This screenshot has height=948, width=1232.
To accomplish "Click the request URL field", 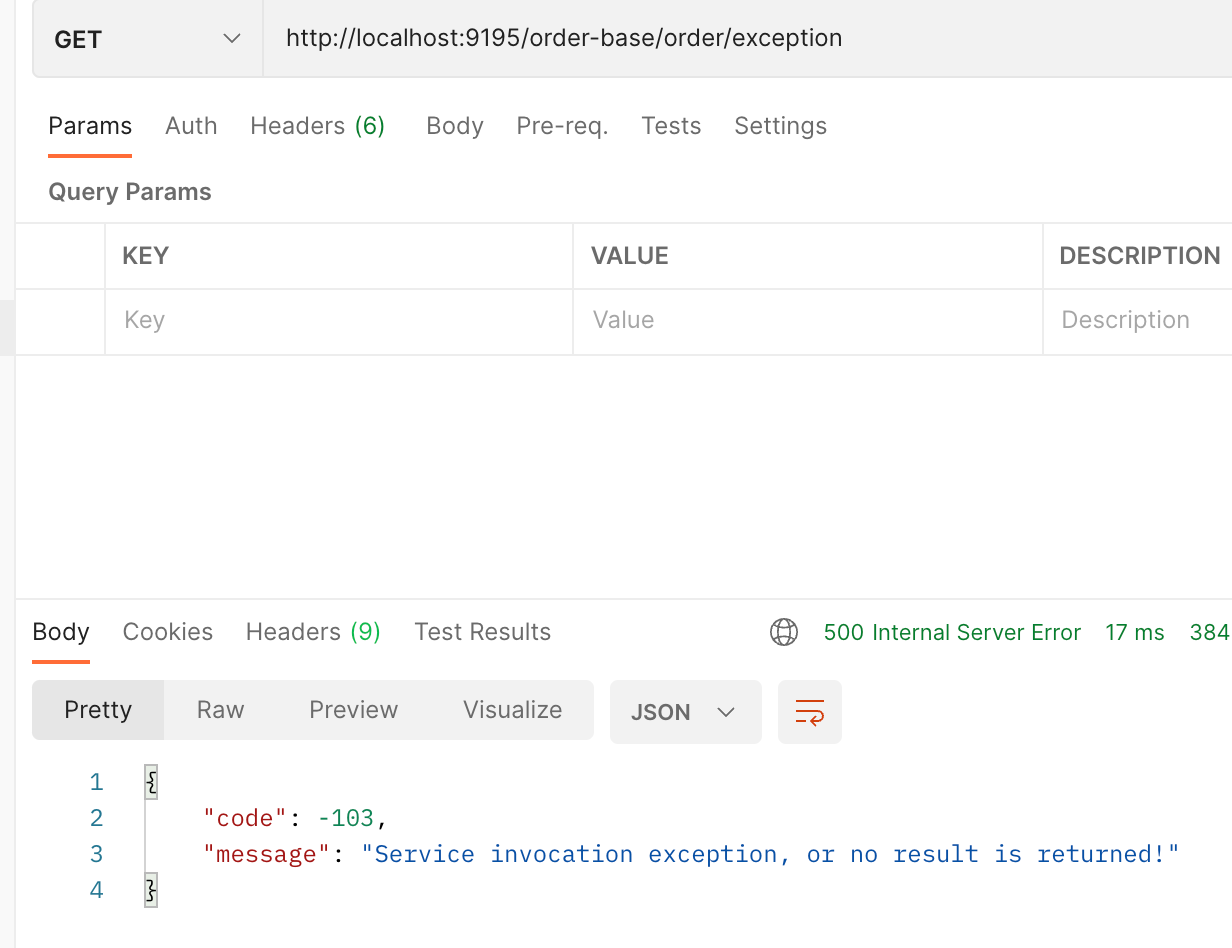I will (748, 39).
